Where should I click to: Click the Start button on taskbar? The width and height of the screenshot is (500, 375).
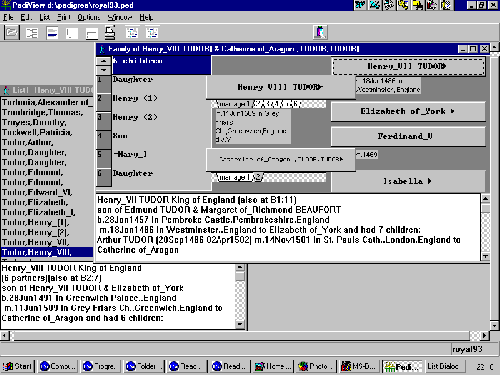point(17,366)
